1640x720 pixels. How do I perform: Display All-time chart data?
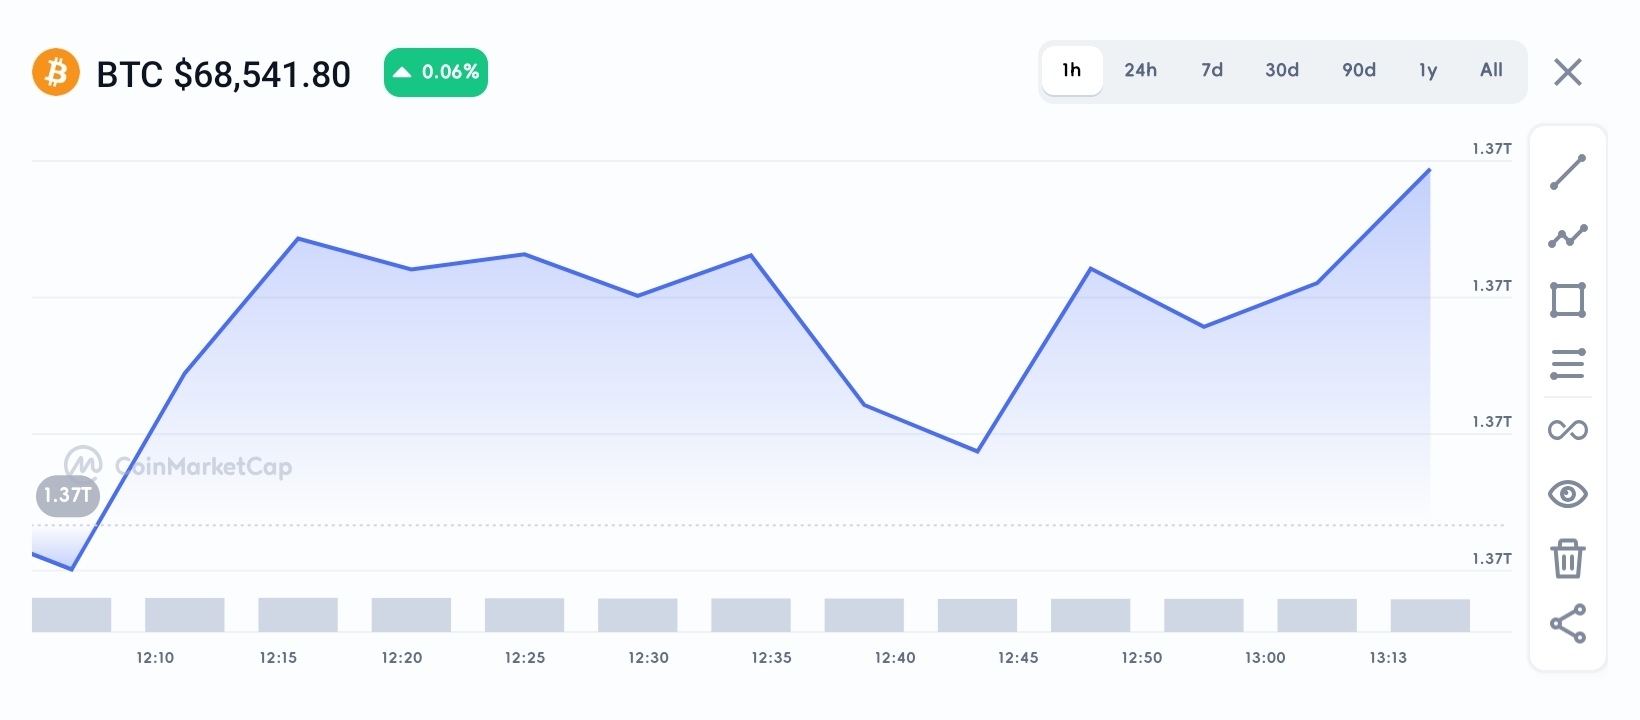(x=1491, y=70)
